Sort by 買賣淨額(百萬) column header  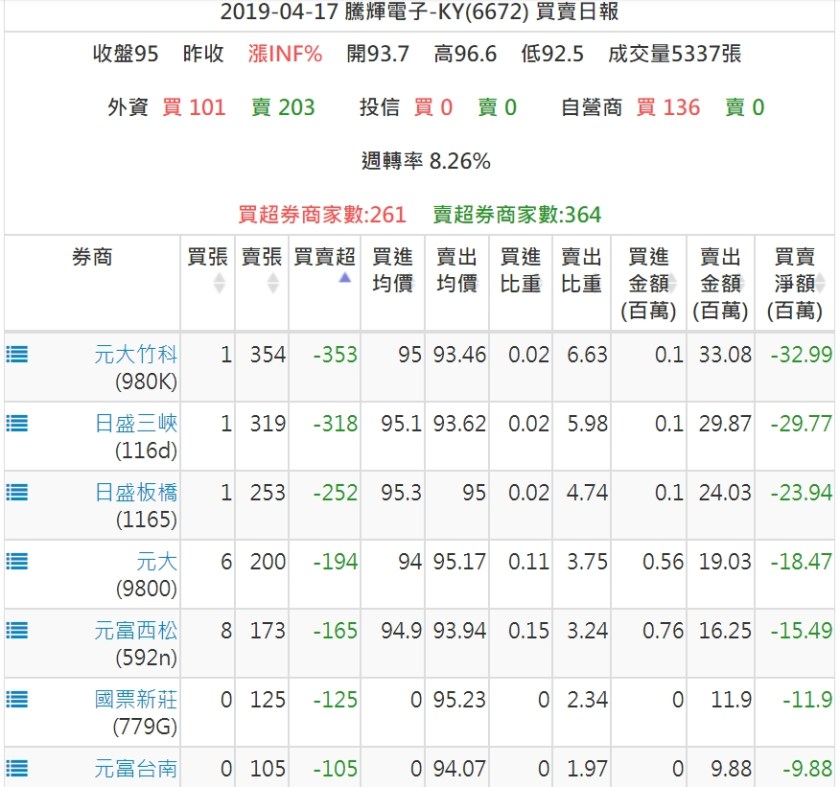coord(794,284)
